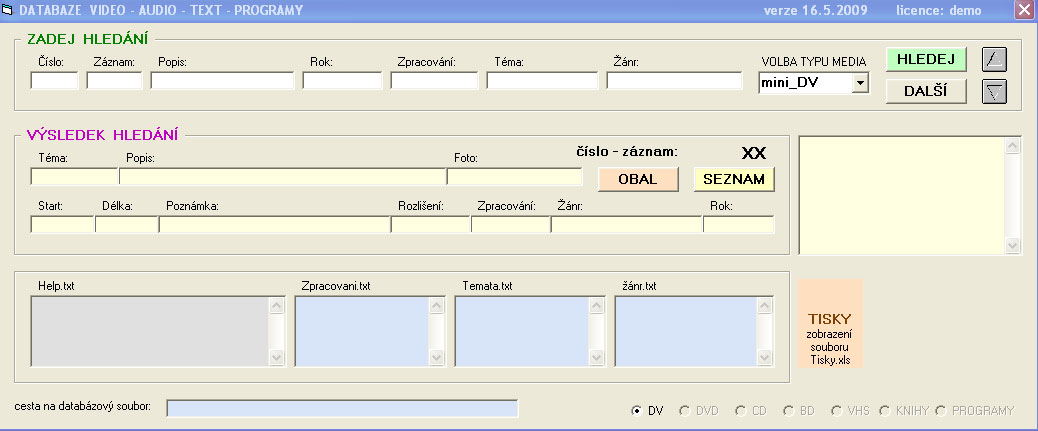Open the SEZNAM list button

click(x=734, y=179)
